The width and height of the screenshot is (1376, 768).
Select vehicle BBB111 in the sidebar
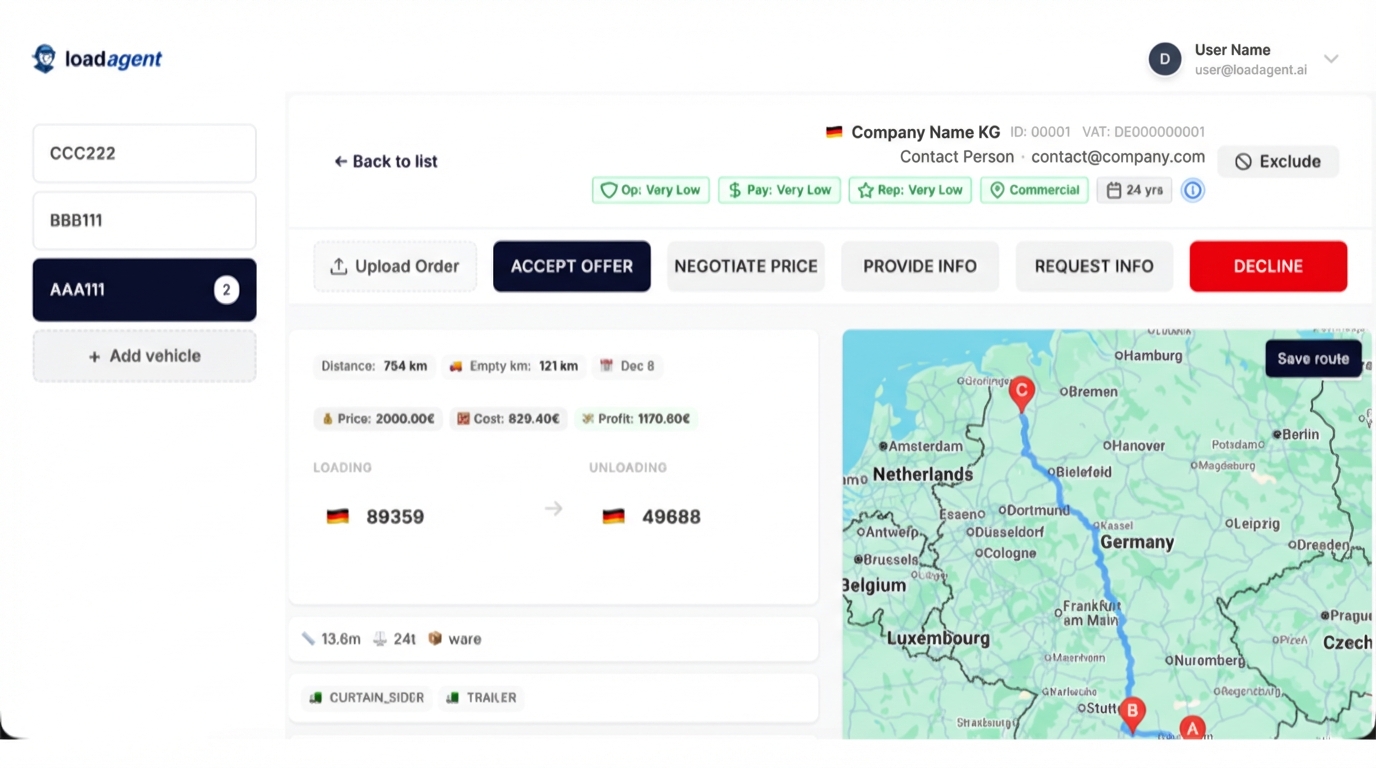coord(144,220)
